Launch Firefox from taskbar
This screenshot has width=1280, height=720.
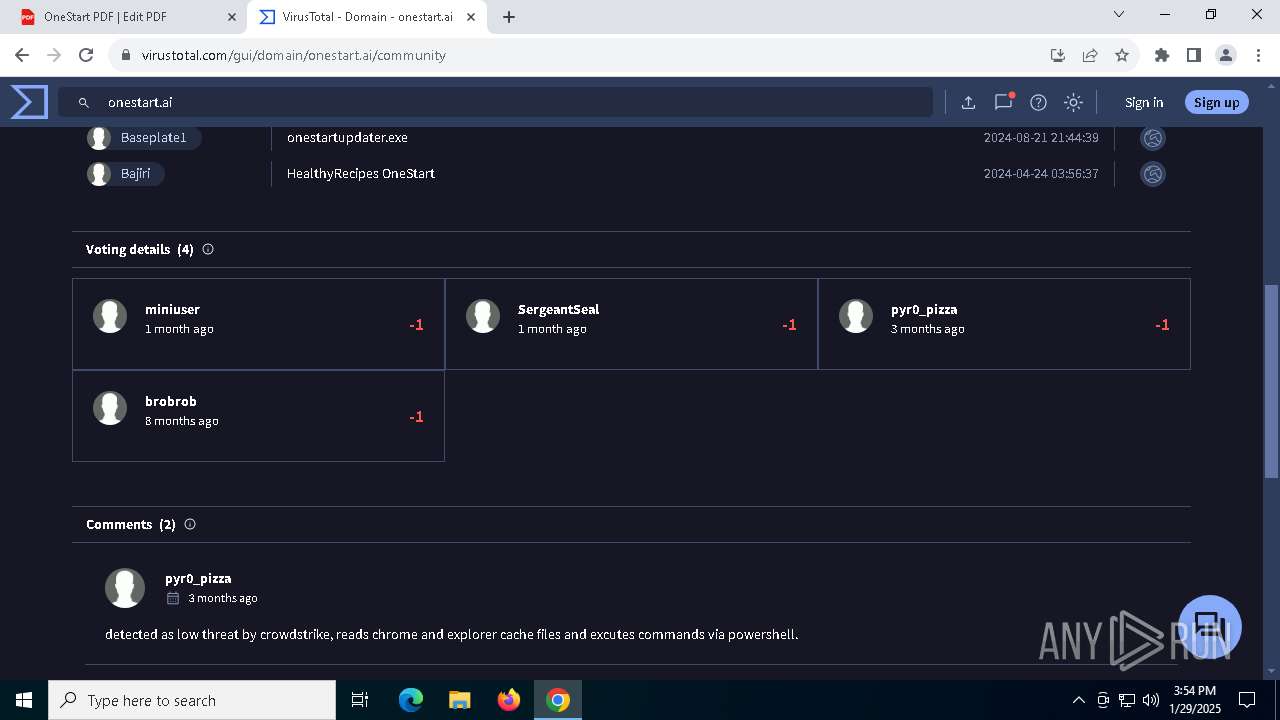click(x=509, y=700)
